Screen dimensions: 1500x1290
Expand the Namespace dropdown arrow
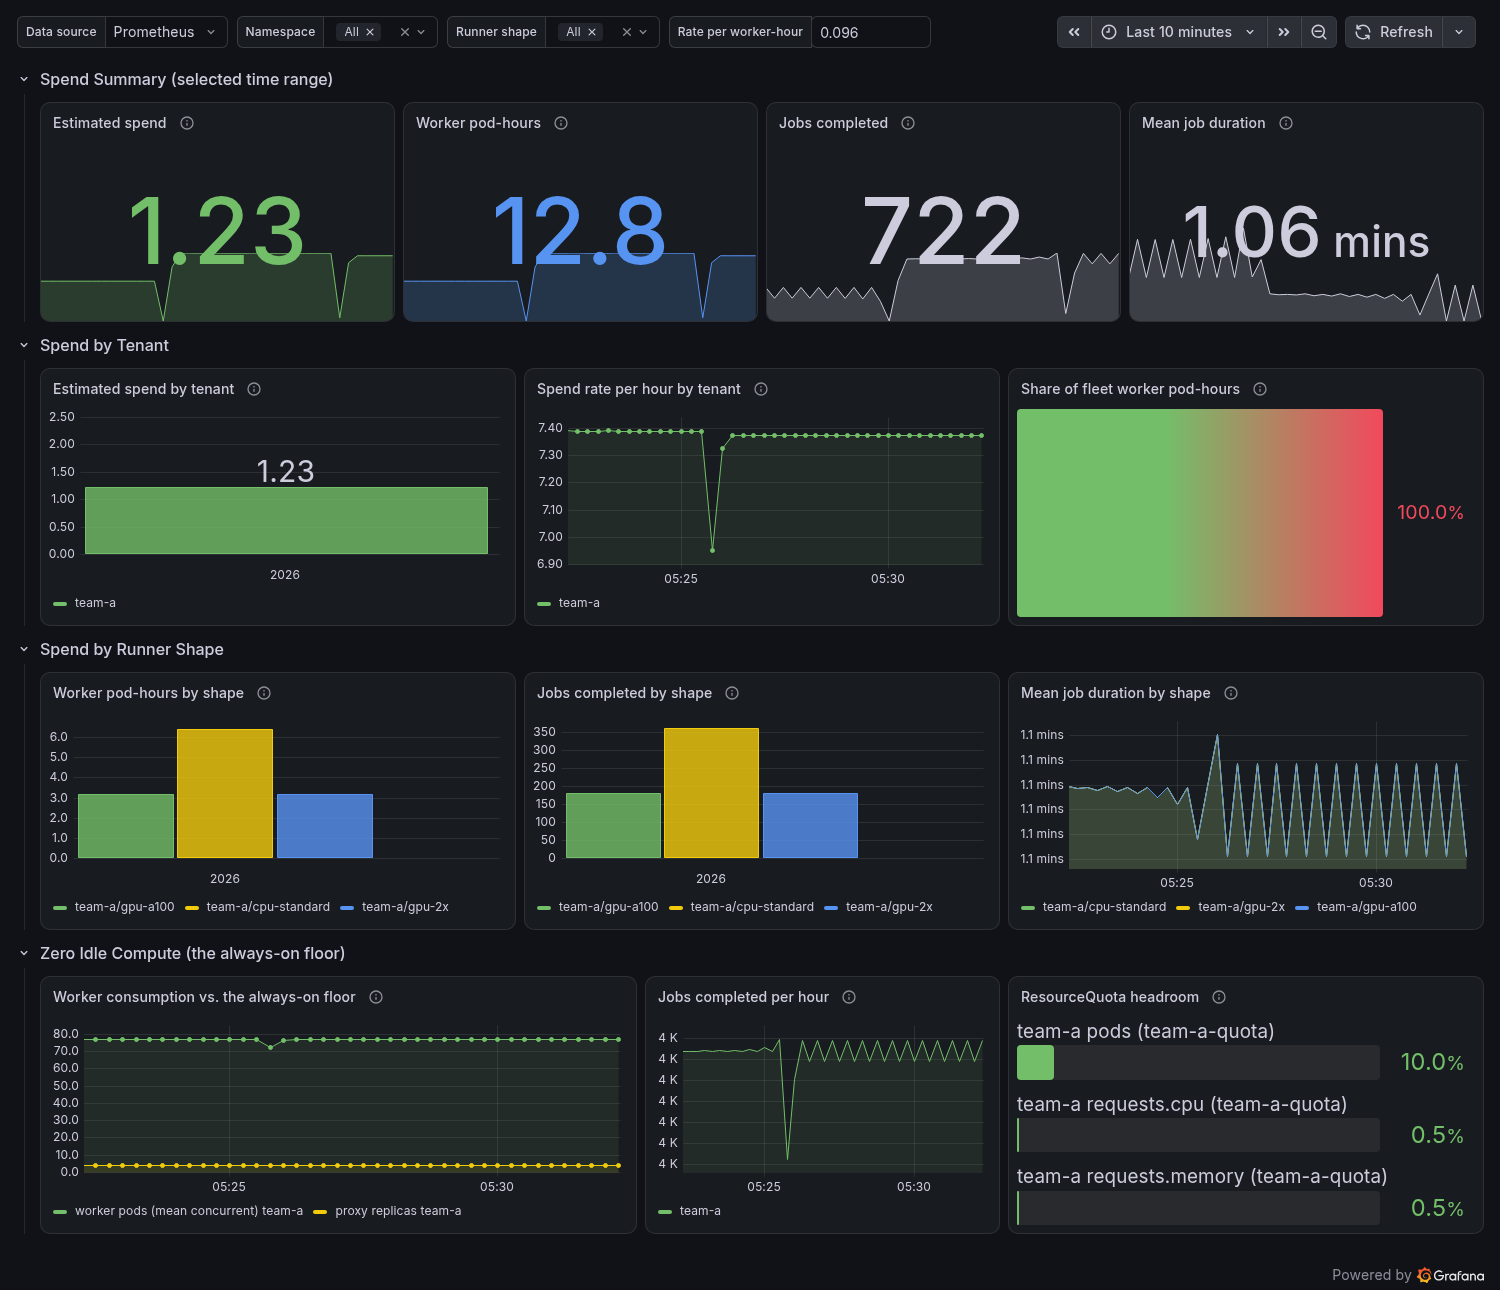click(x=421, y=32)
